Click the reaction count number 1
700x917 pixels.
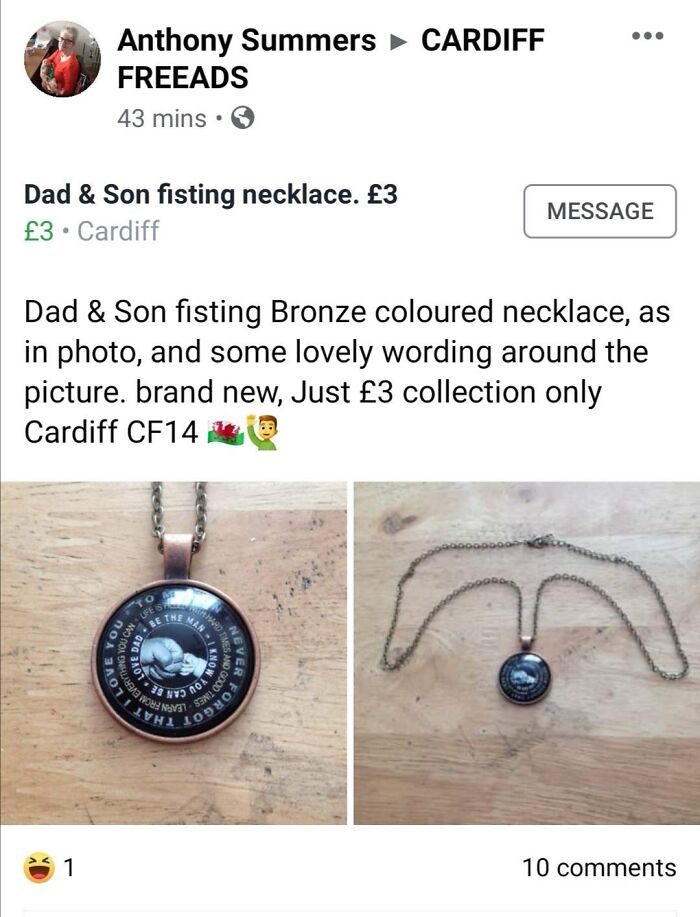tap(69, 868)
